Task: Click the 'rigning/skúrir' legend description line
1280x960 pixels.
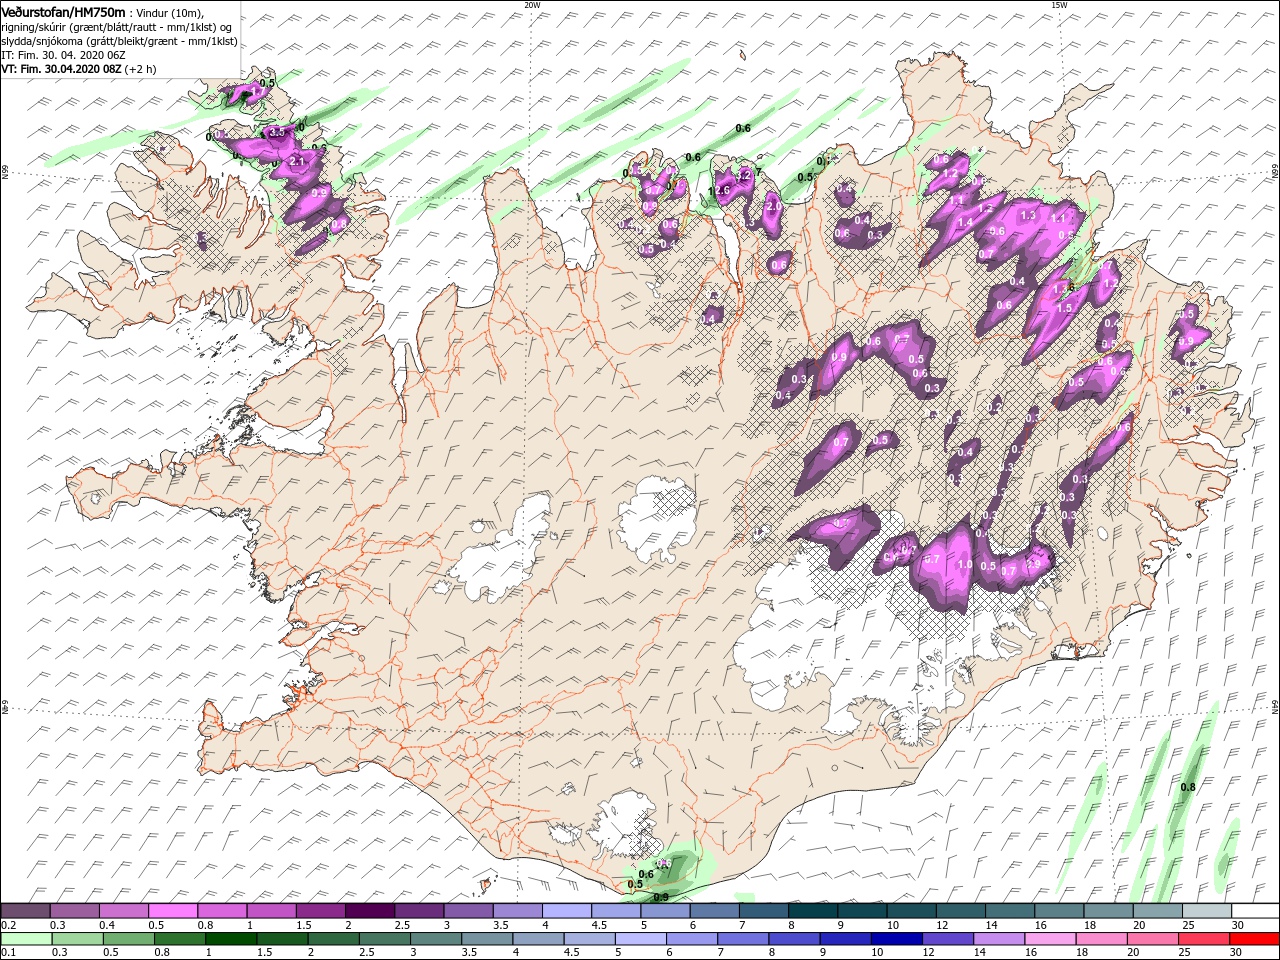Action: coord(117,26)
